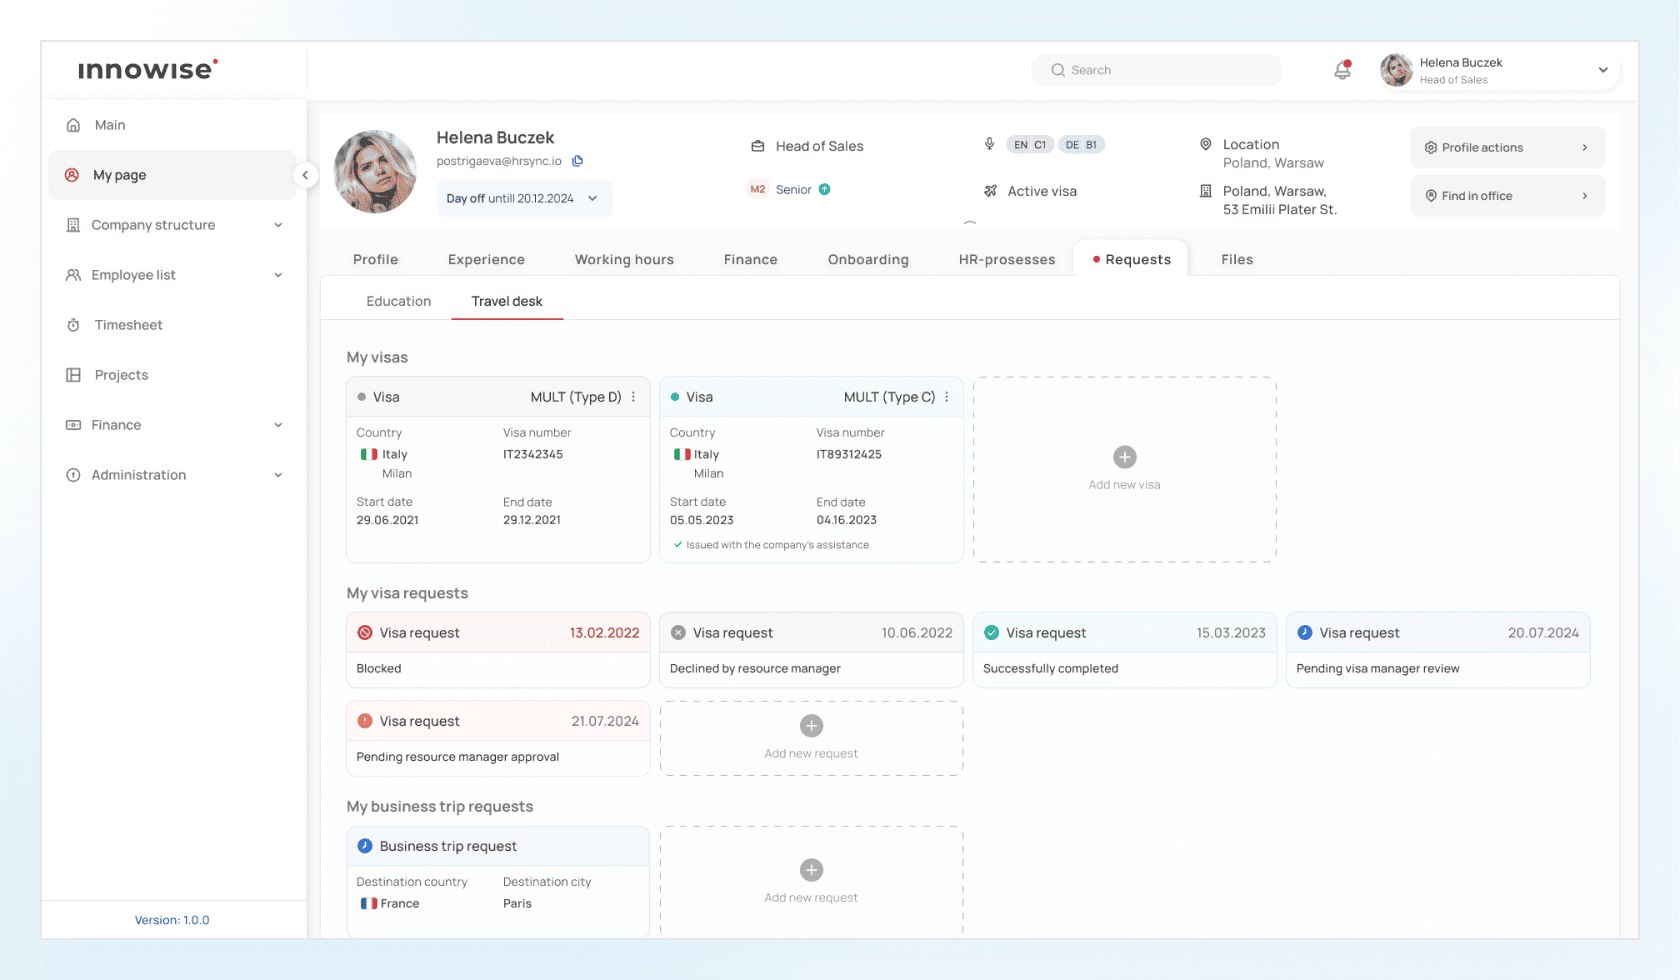Image resolution: width=1680 pixels, height=980 pixels.
Task: Click Find in office button
Action: pos(1506,196)
